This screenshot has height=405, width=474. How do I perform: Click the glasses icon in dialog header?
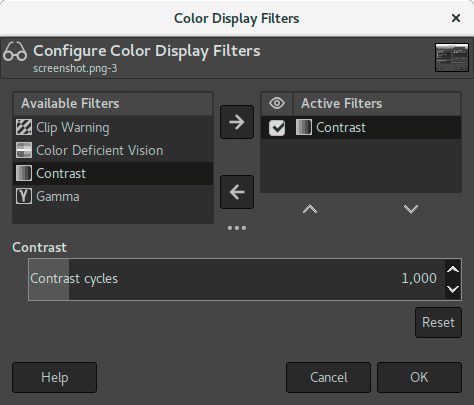point(15,52)
